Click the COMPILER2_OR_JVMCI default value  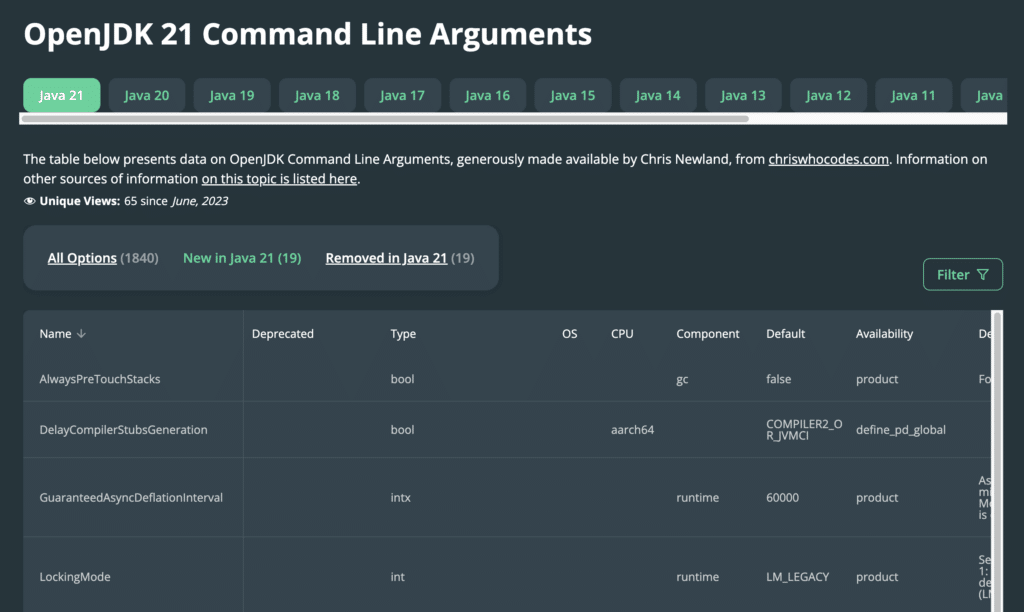(x=805, y=430)
